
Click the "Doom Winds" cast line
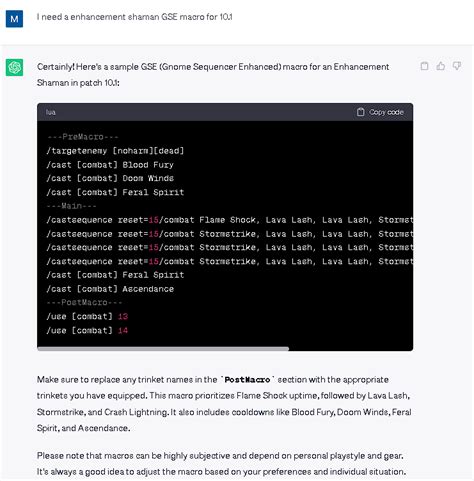[x=110, y=178]
